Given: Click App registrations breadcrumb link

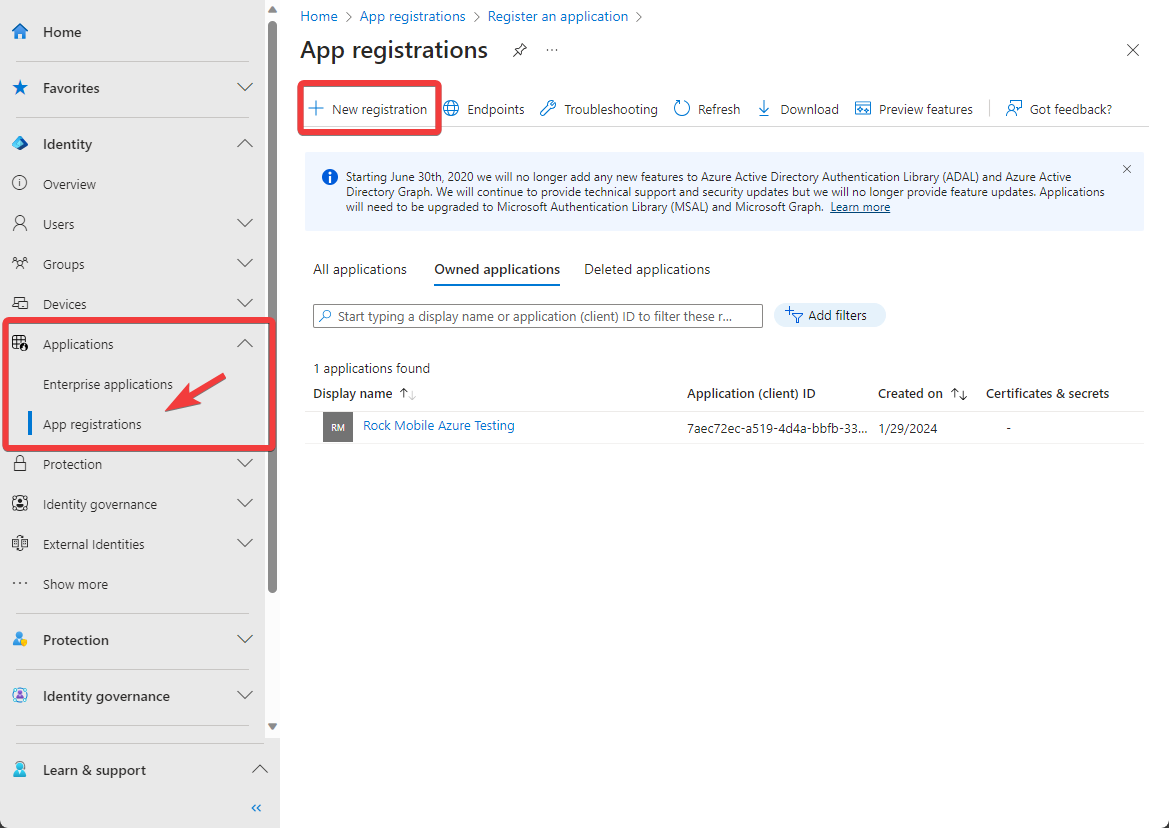Looking at the screenshot, I should click(412, 16).
